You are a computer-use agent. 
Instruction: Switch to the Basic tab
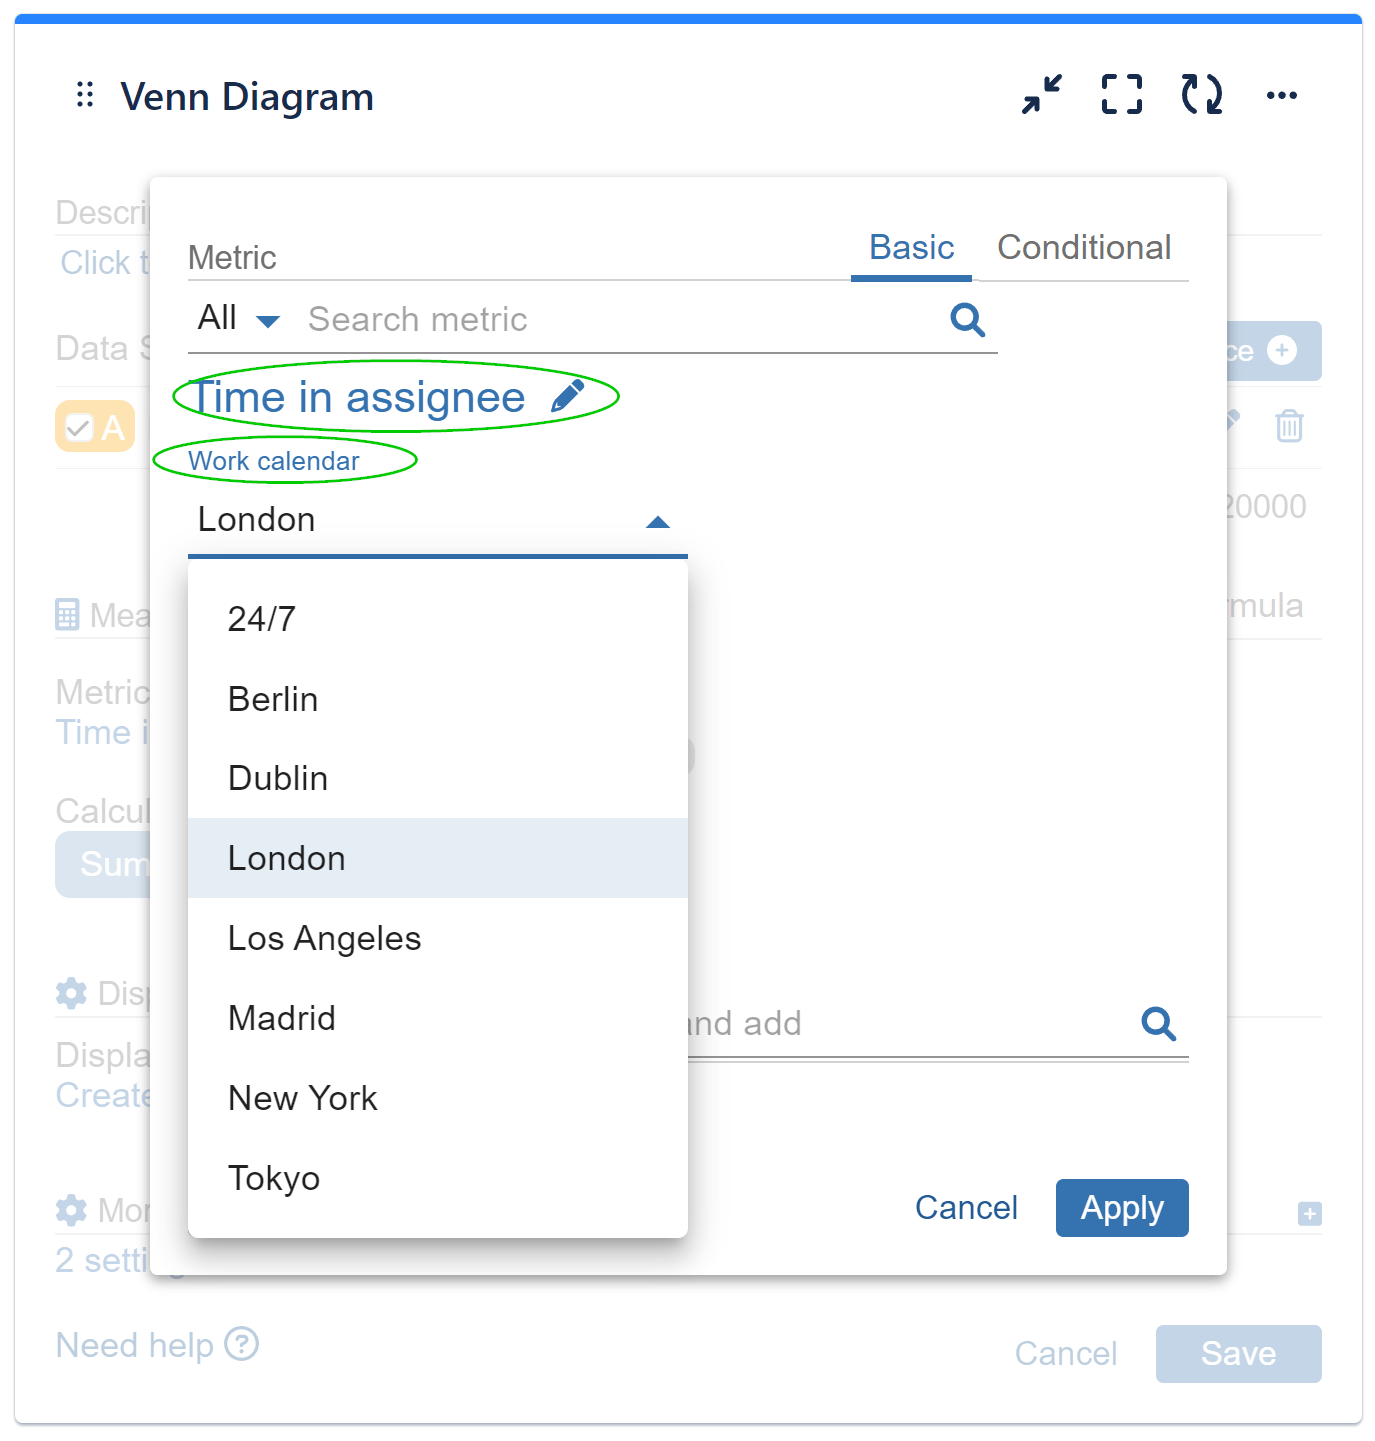click(910, 248)
